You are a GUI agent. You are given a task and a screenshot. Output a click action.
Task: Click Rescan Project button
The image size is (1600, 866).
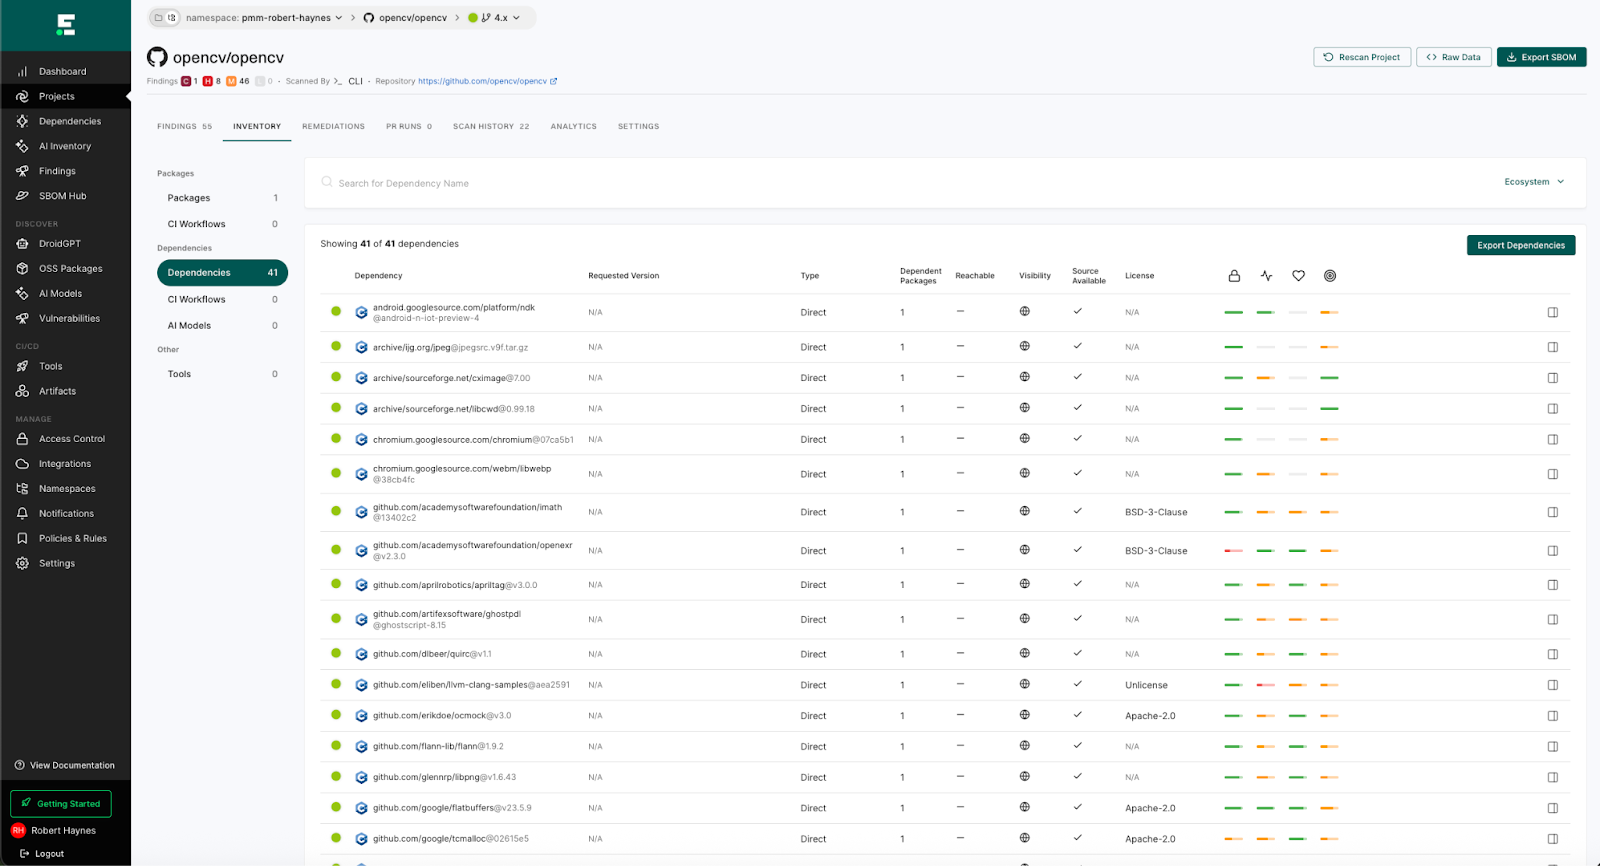tap(1362, 57)
